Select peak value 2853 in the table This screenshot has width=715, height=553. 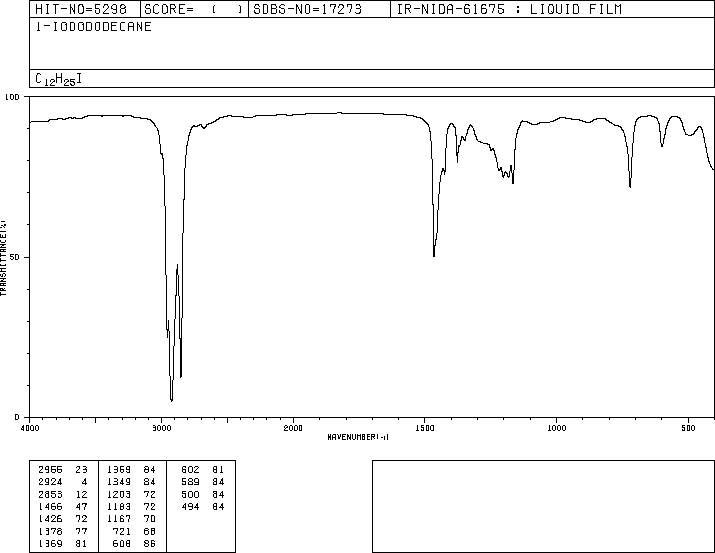(50, 495)
